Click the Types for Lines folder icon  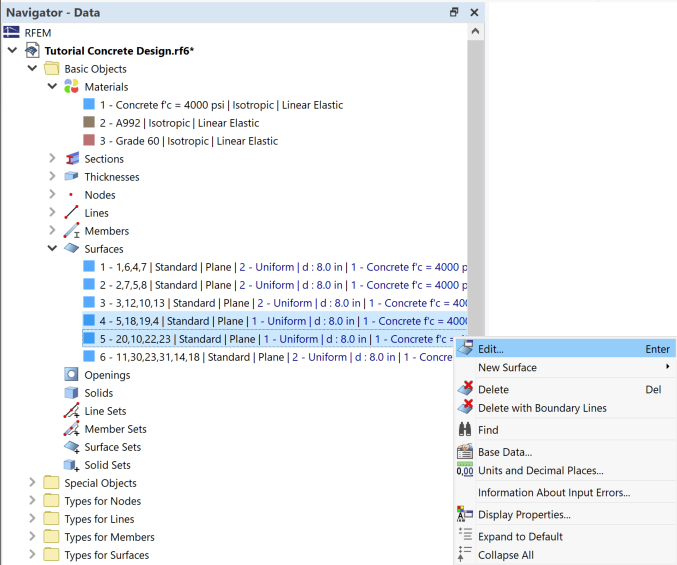pos(52,519)
